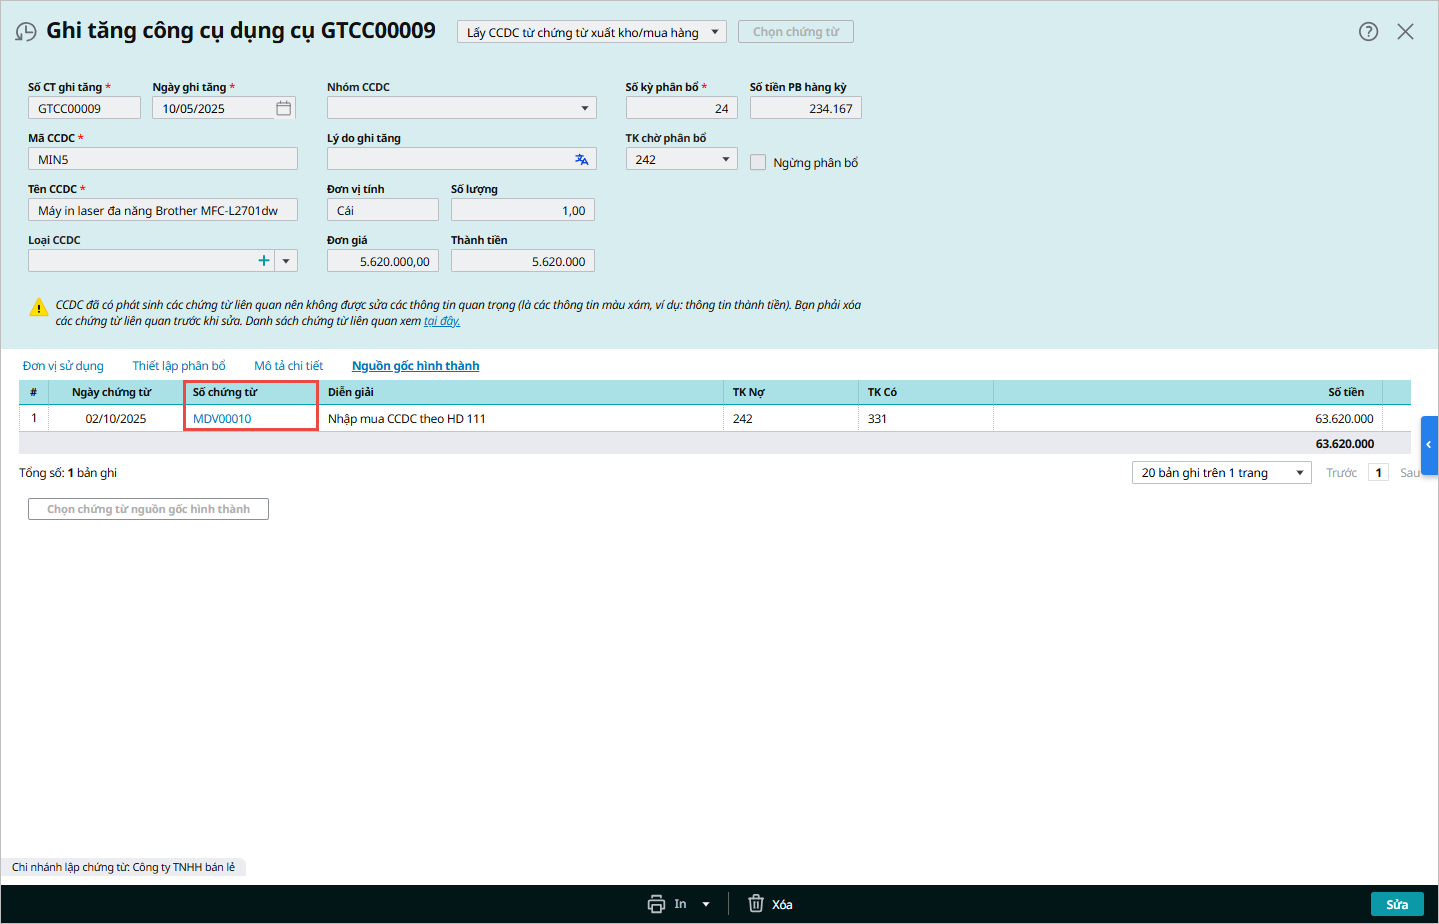Screen dimensions: 1439x924
Task: Change the 20 bản ghi trên 1 trang selector
Action: 1220,473
